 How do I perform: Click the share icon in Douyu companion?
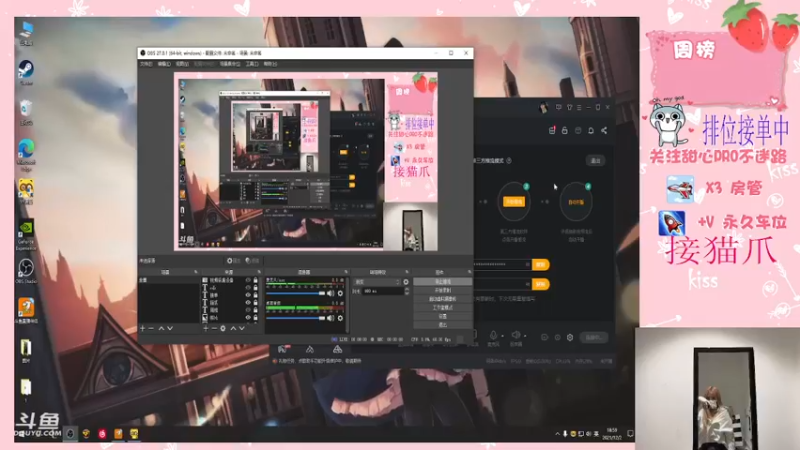pos(604,131)
